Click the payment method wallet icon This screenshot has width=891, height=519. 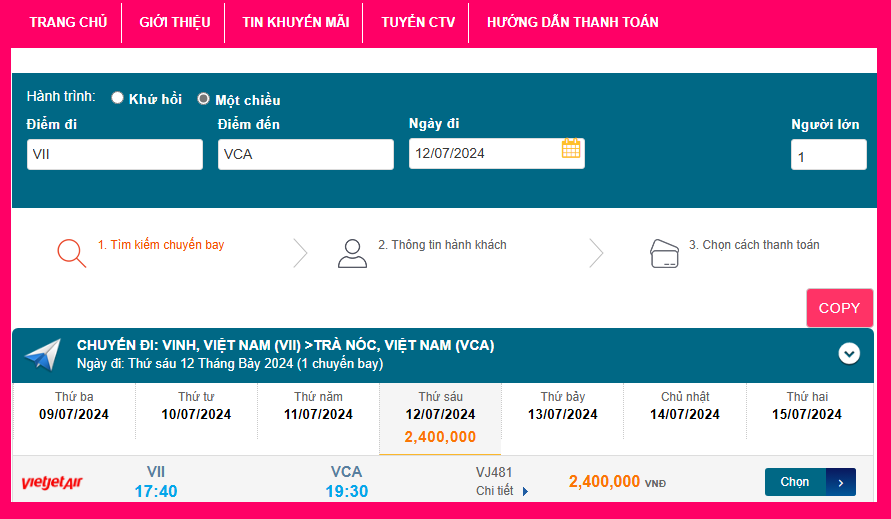pyautogui.click(x=664, y=253)
